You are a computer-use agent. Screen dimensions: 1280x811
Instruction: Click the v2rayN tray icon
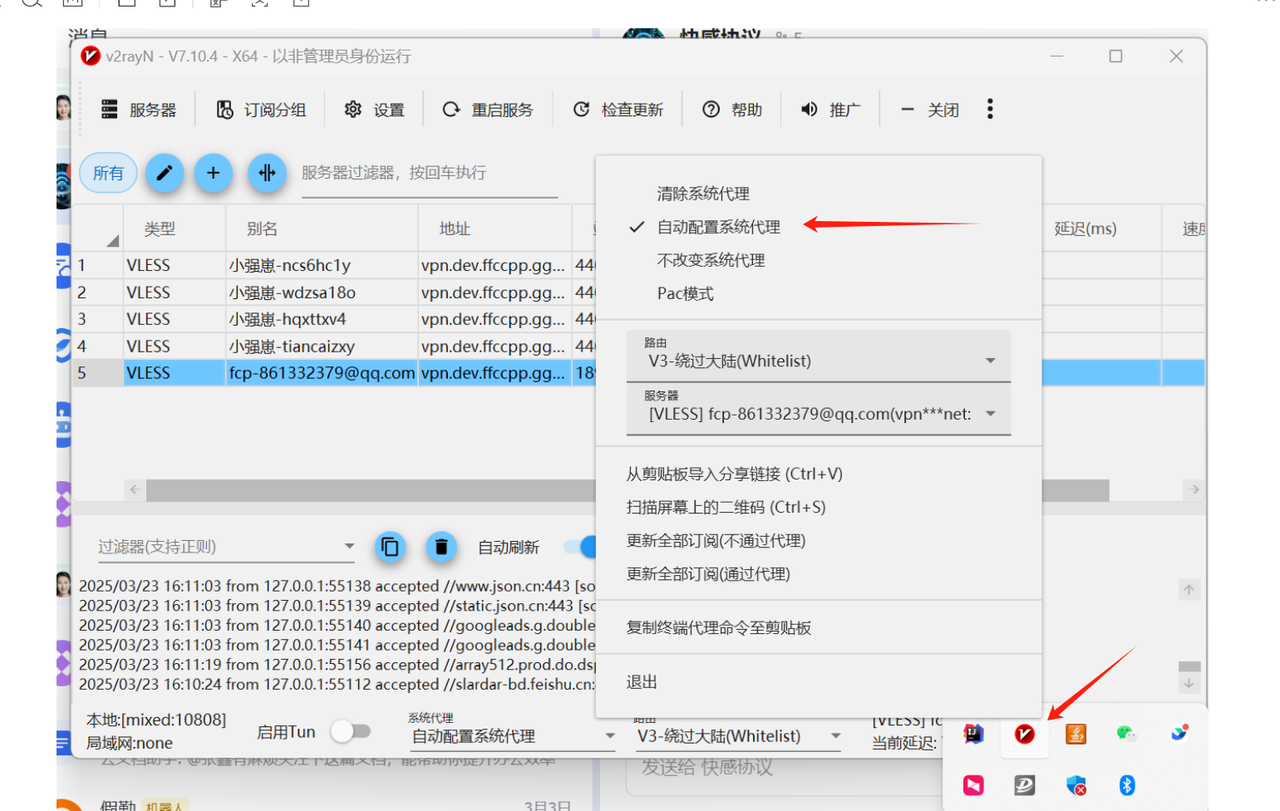click(1024, 735)
